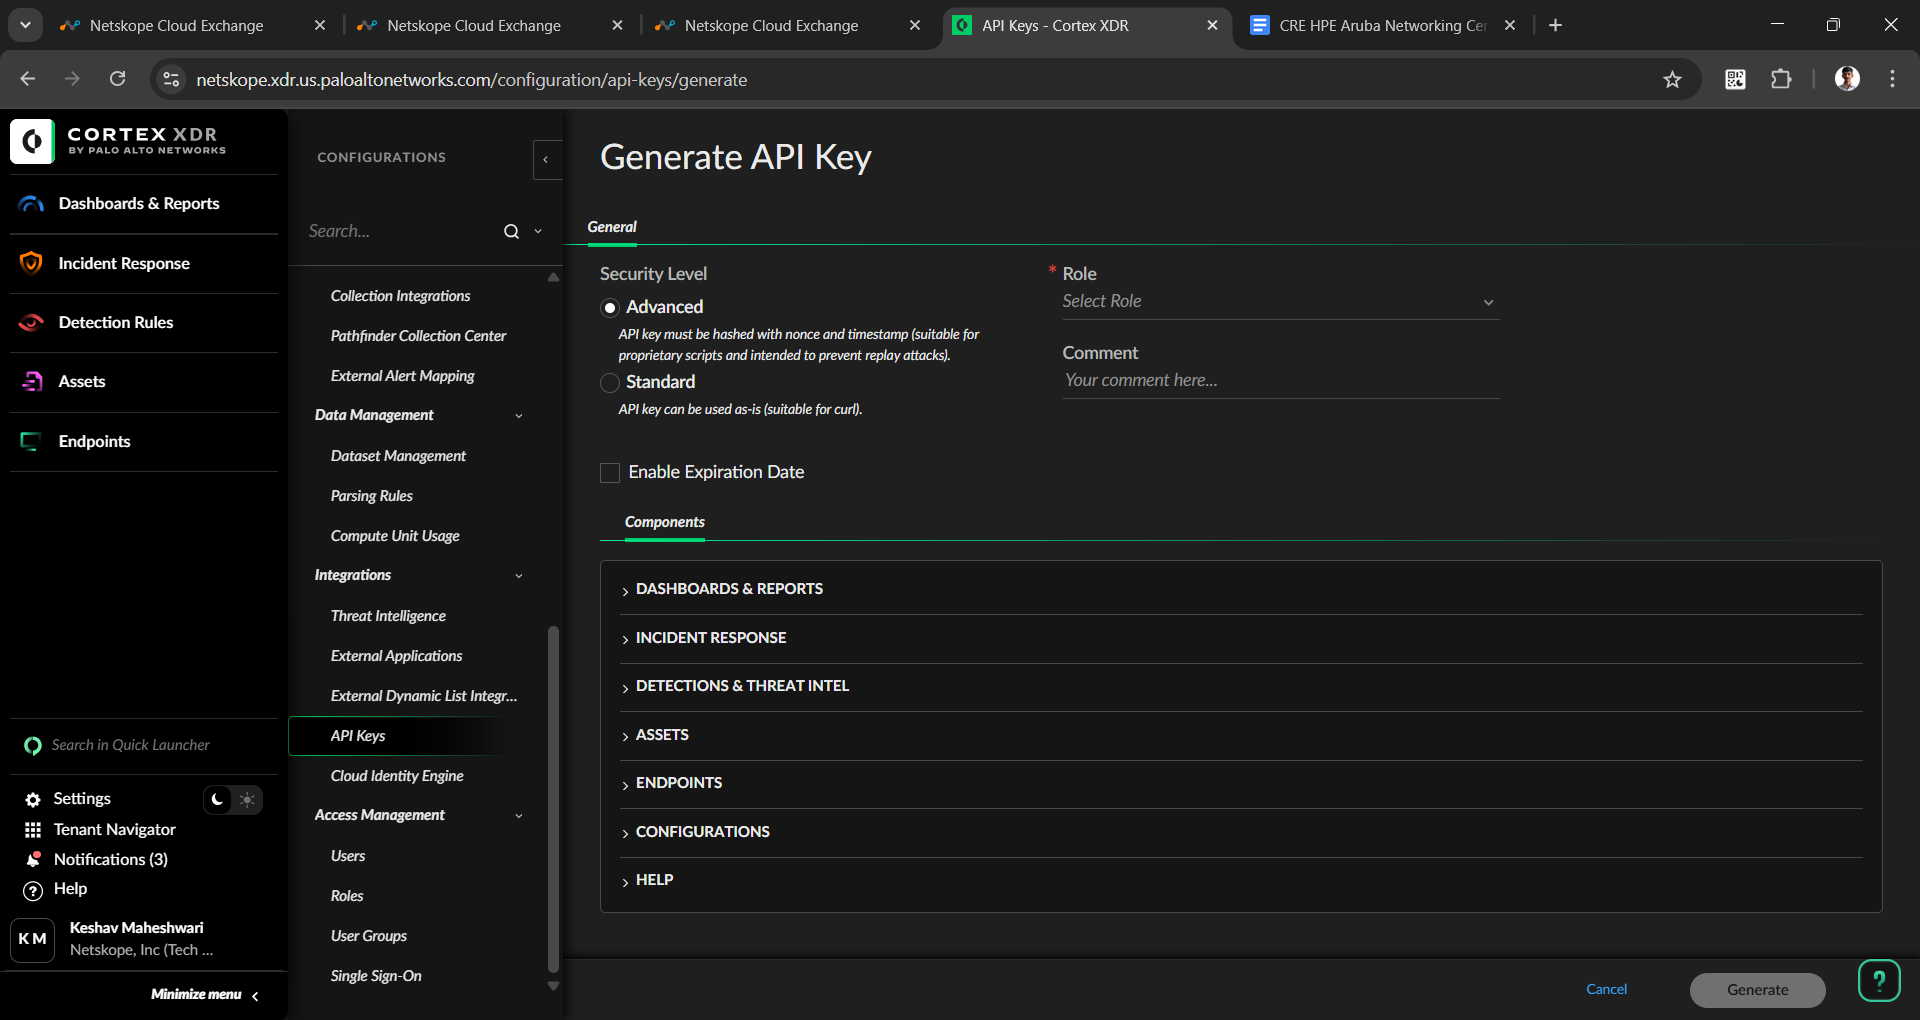Click the search magnifier in Configurations panel

(x=511, y=232)
